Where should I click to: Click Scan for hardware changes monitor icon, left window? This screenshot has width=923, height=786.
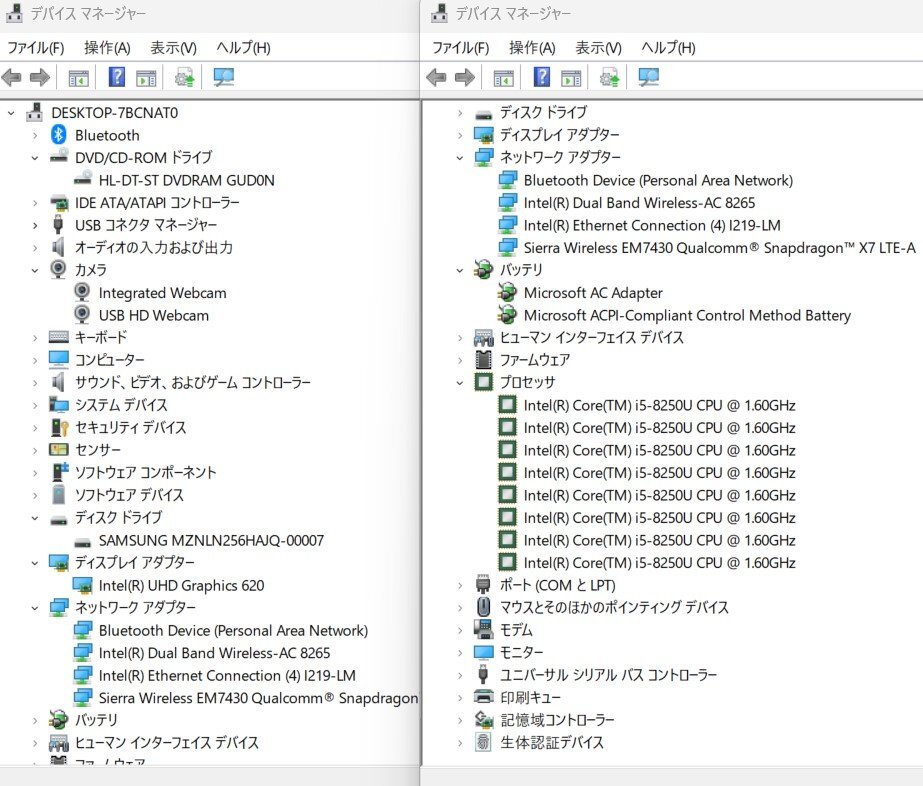(x=224, y=77)
